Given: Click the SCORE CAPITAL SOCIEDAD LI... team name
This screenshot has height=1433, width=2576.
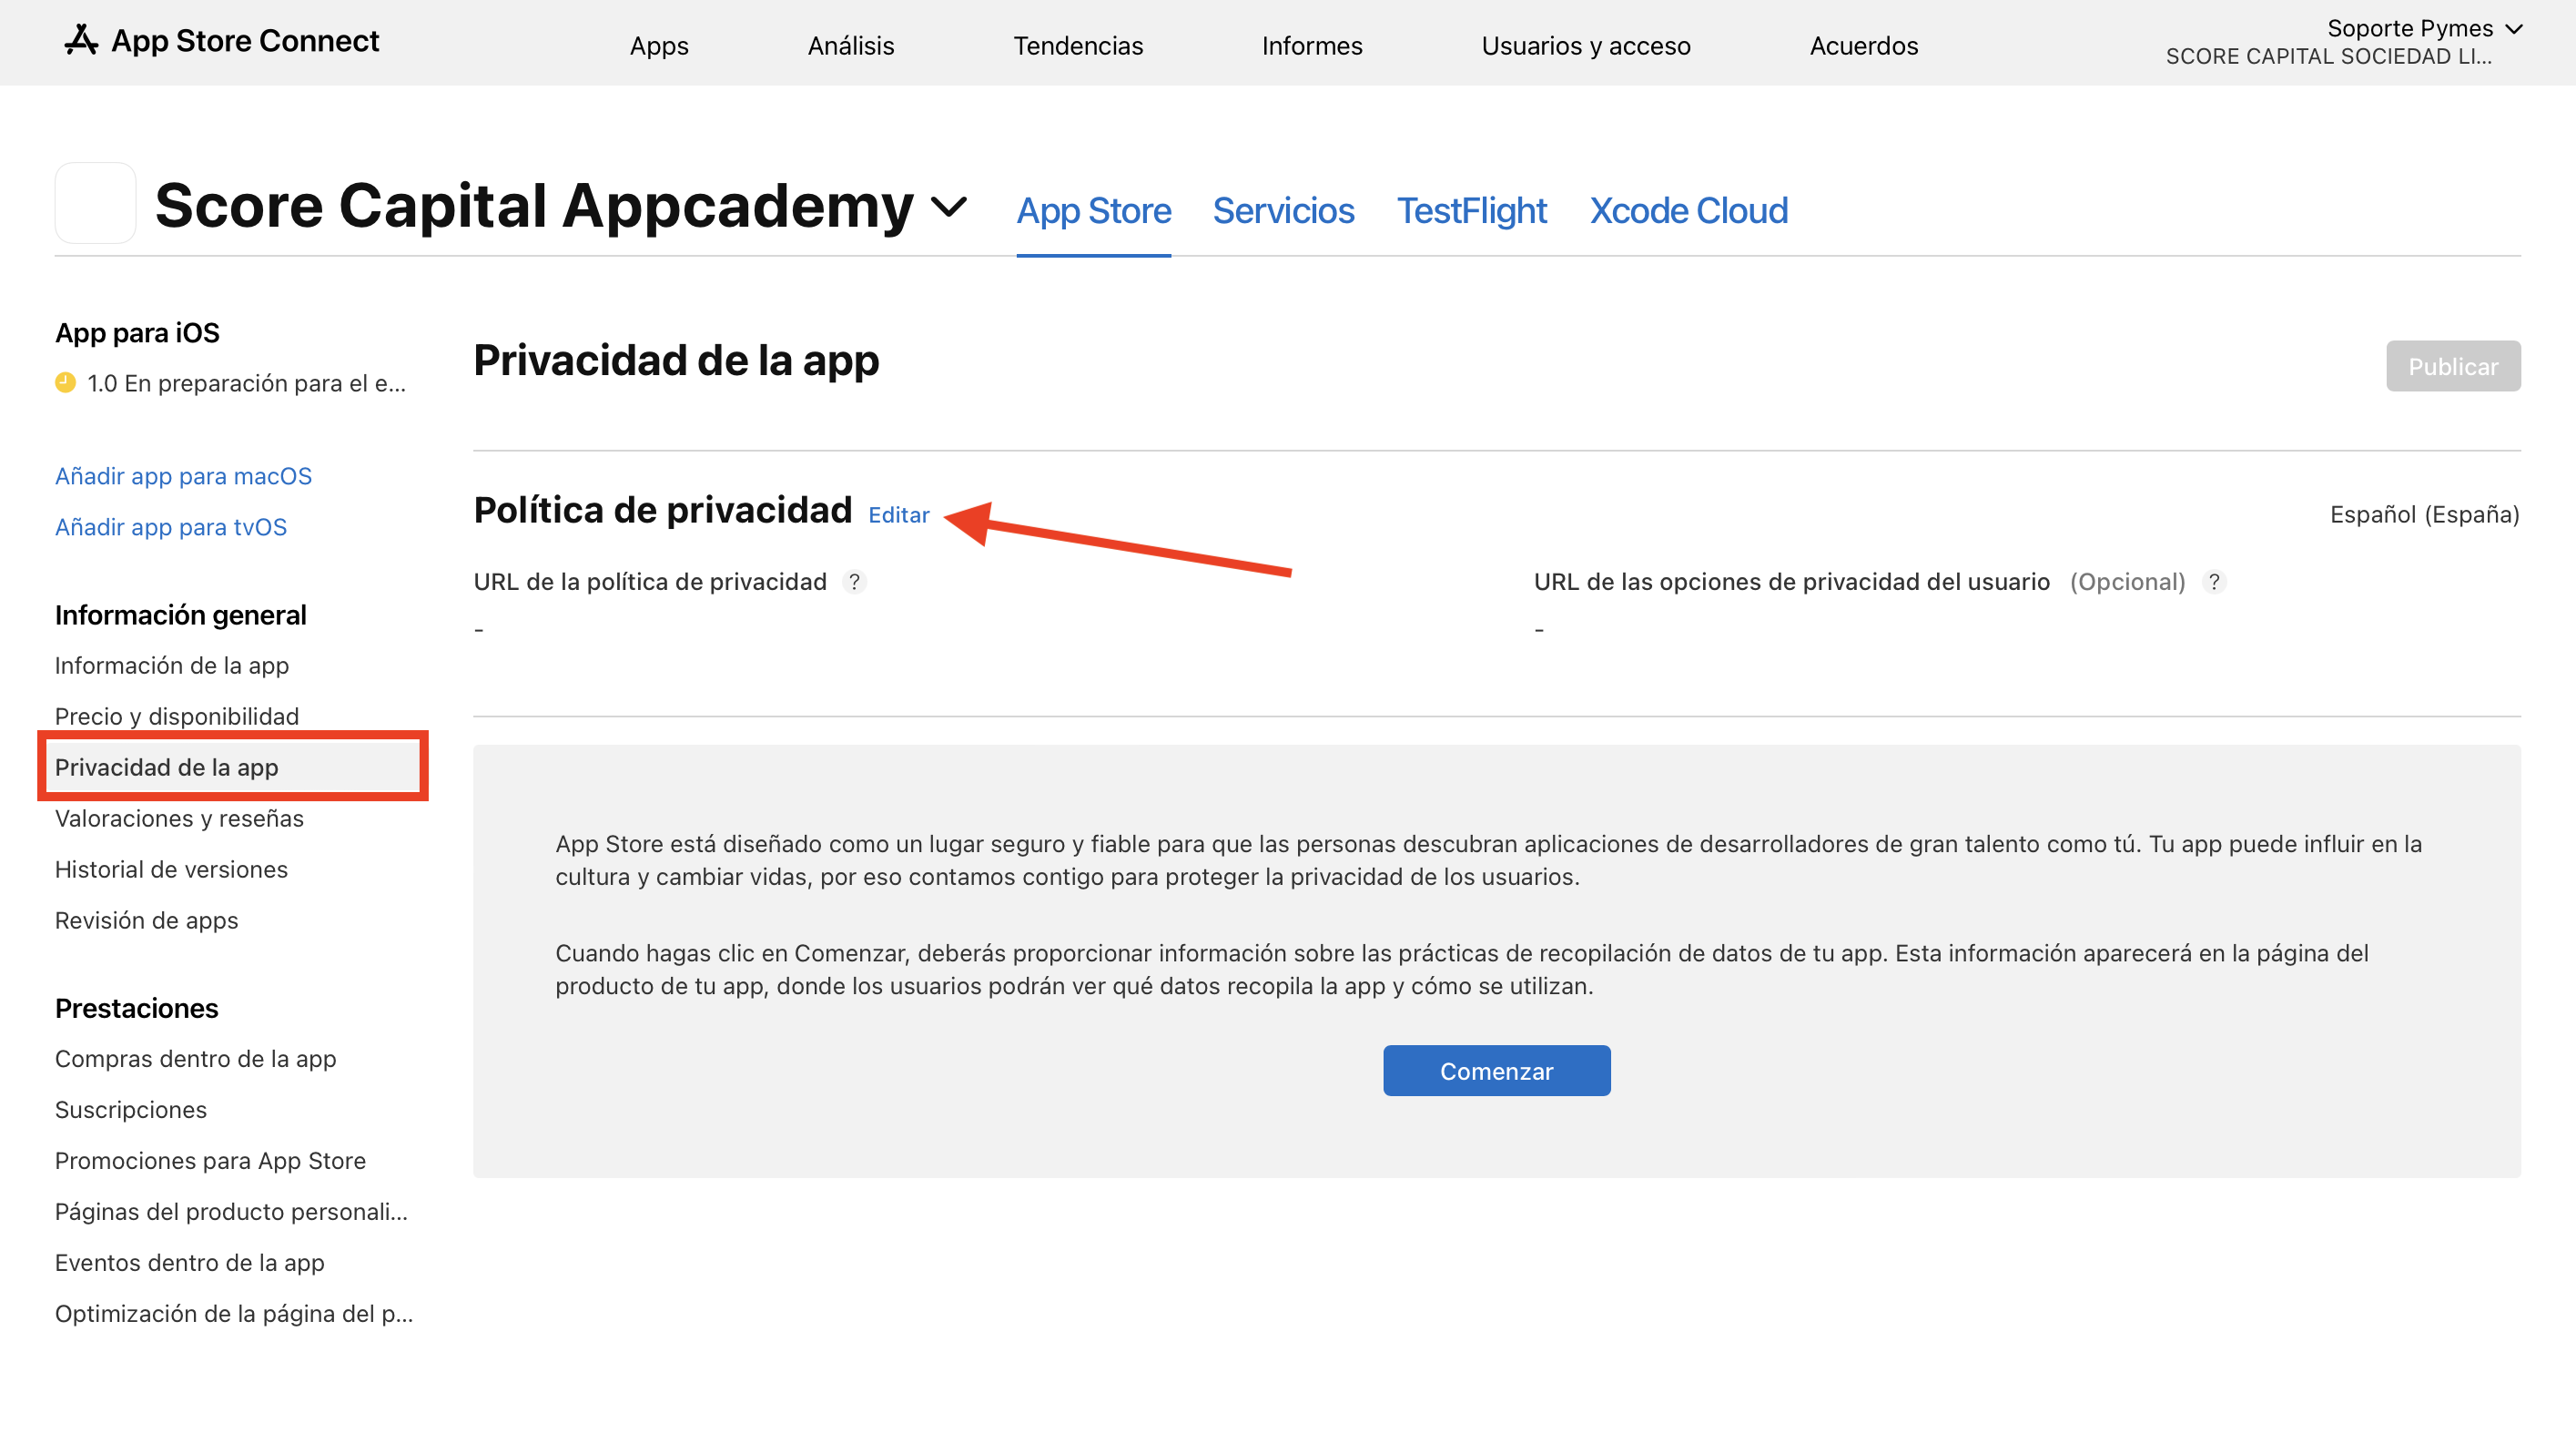Looking at the screenshot, I should 2328,57.
